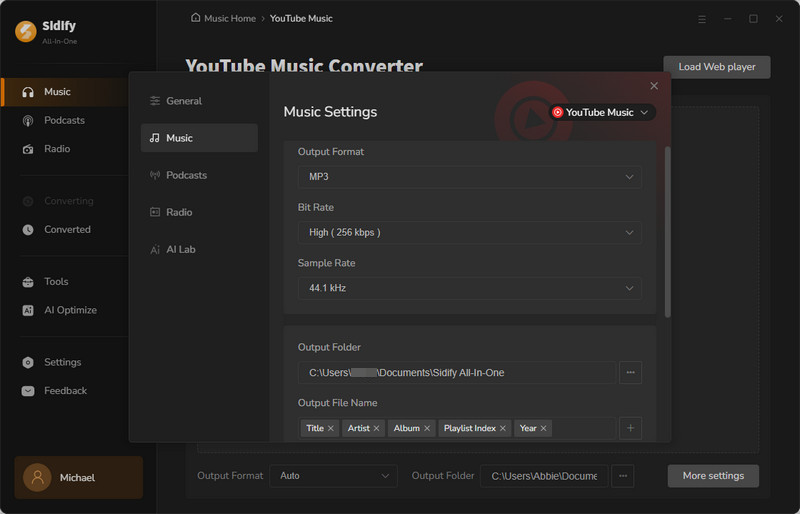The height and width of the screenshot is (514, 800).
Task: Switch to the Podcasts settings tab
Action: (x=199, y=175)
